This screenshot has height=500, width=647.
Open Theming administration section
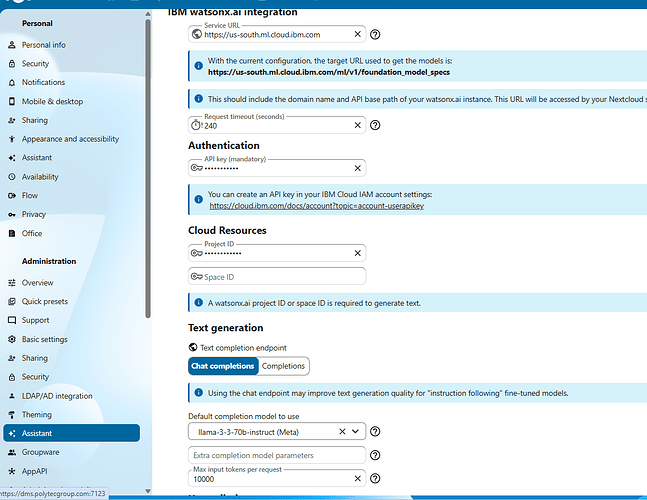pyautogui.click(x=37, y=414)
